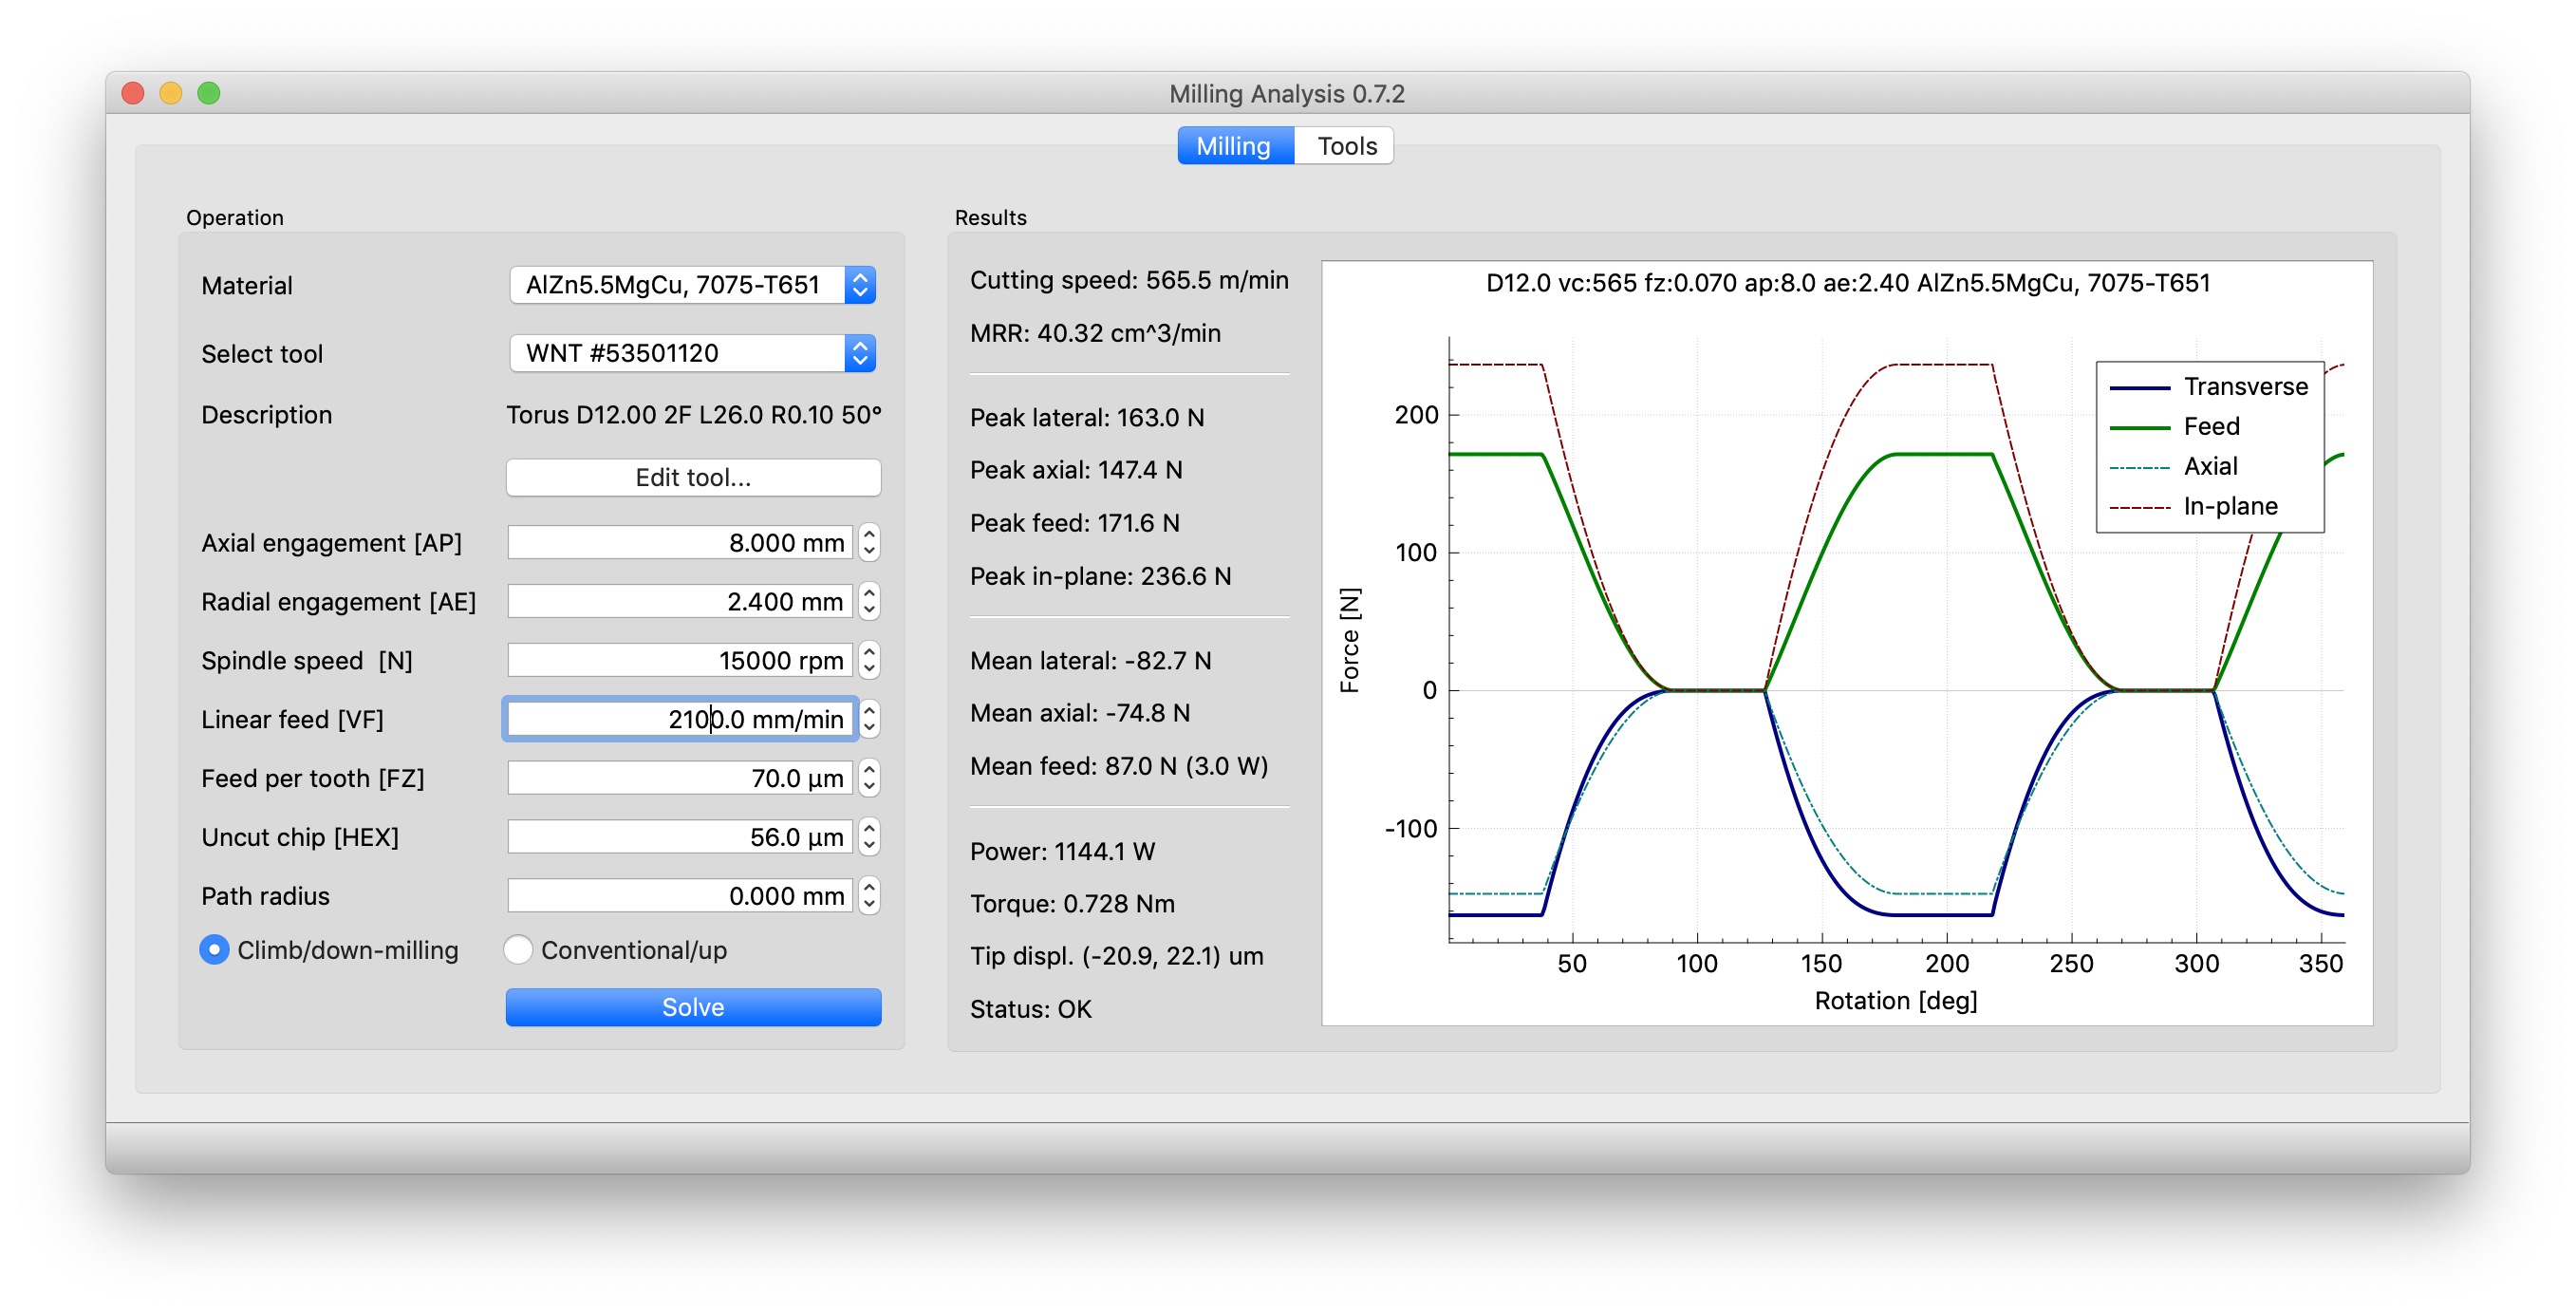Click the Linear feed input field
Image resolution: width=2576 pixels, height=1314 pixels.
(x=680, y=719)
